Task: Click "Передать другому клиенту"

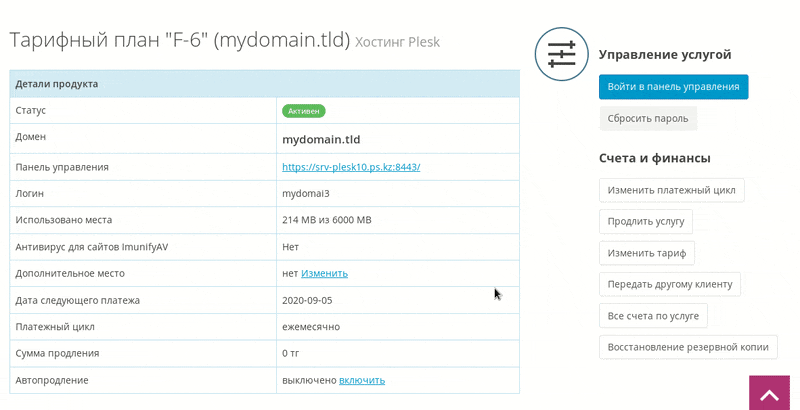Action: click(x=669, y=285)
